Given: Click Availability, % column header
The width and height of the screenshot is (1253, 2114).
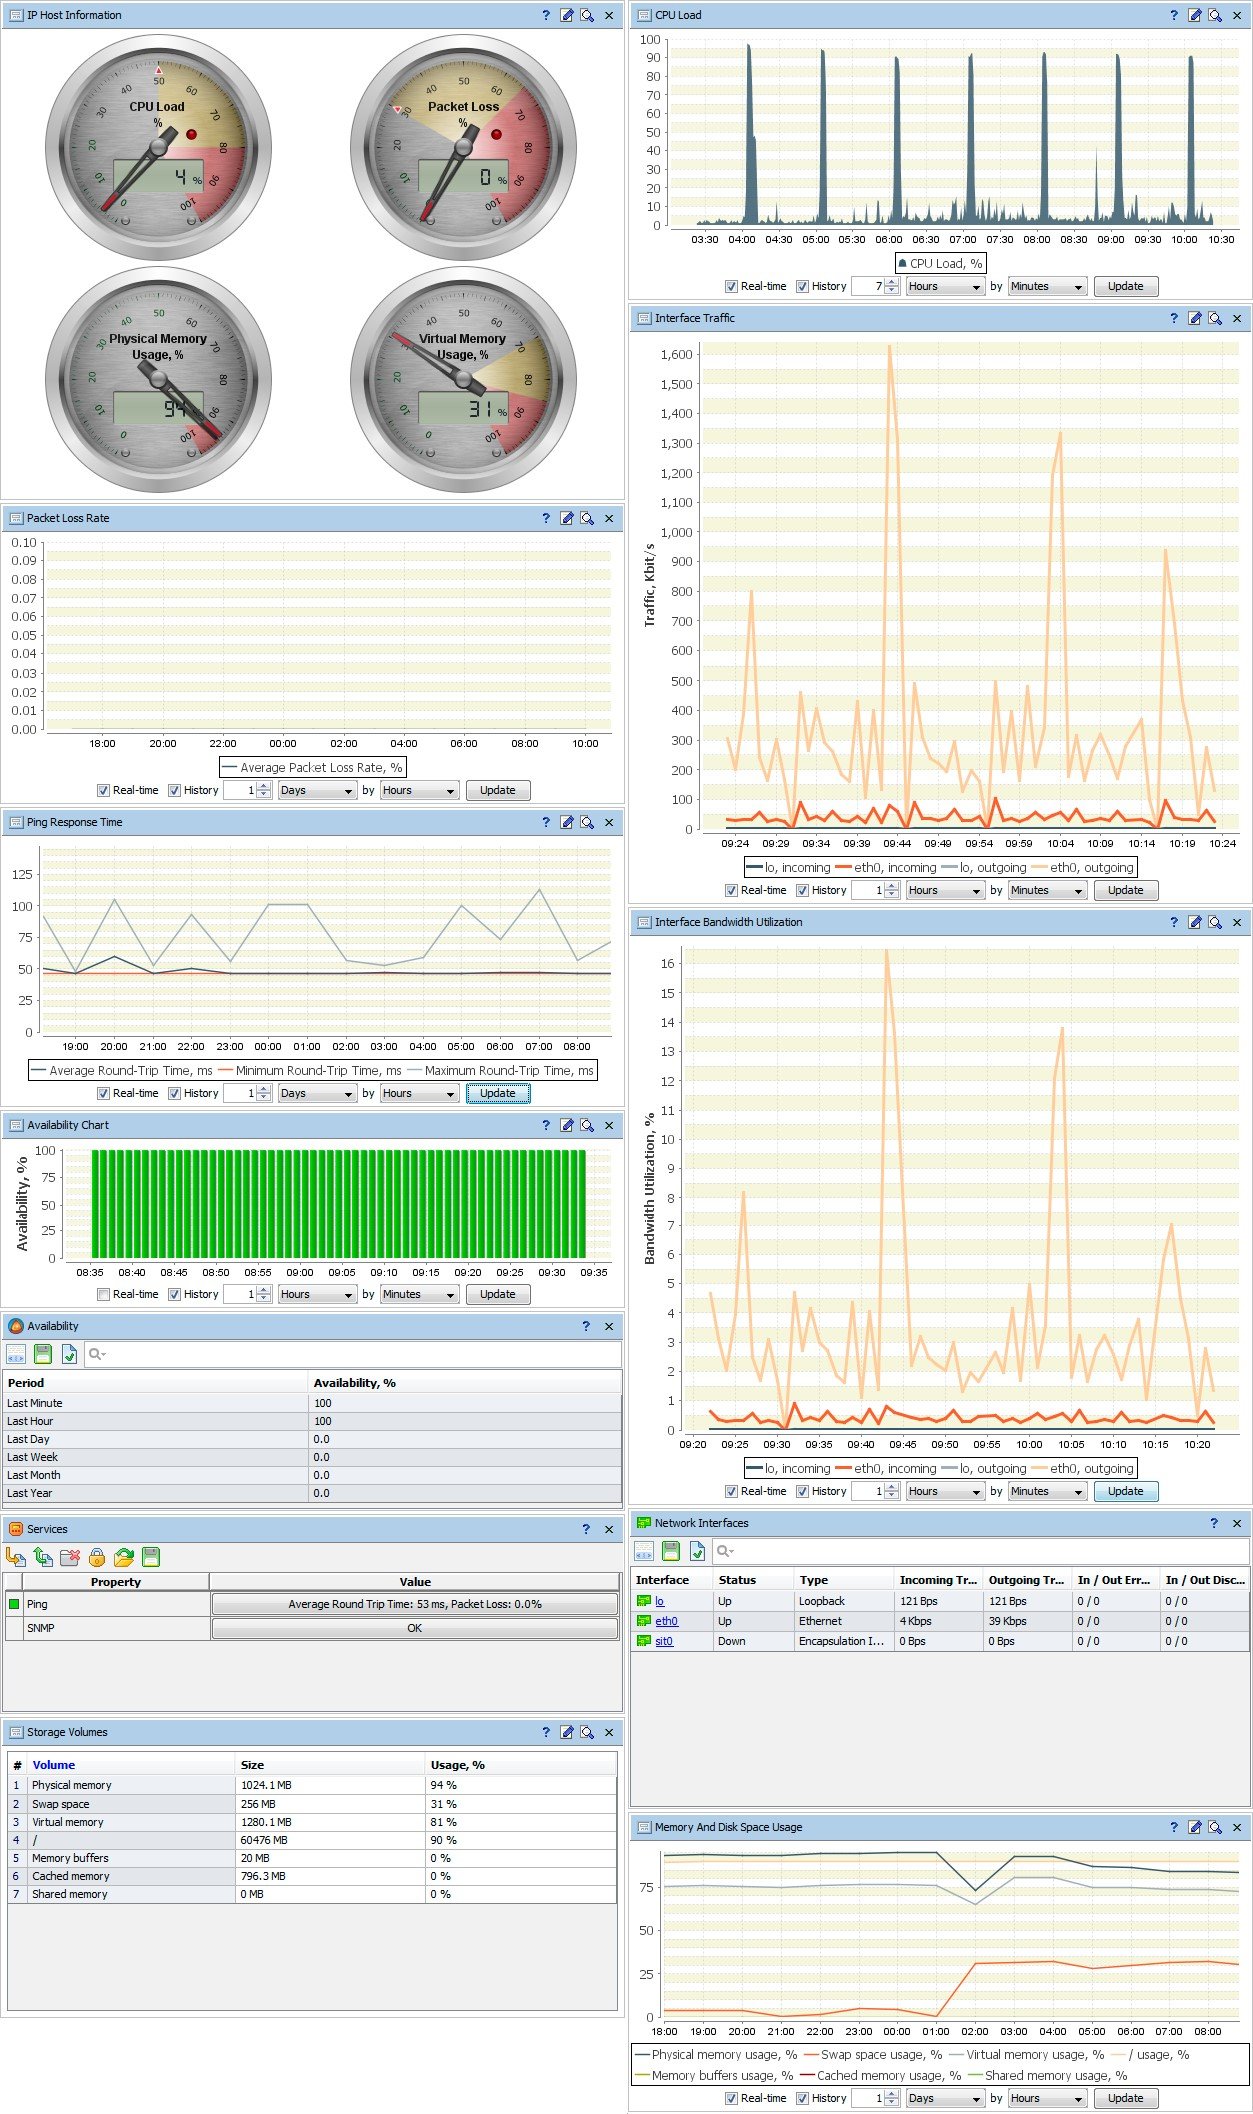Looking at the screenshot, I should (355, 1383).
